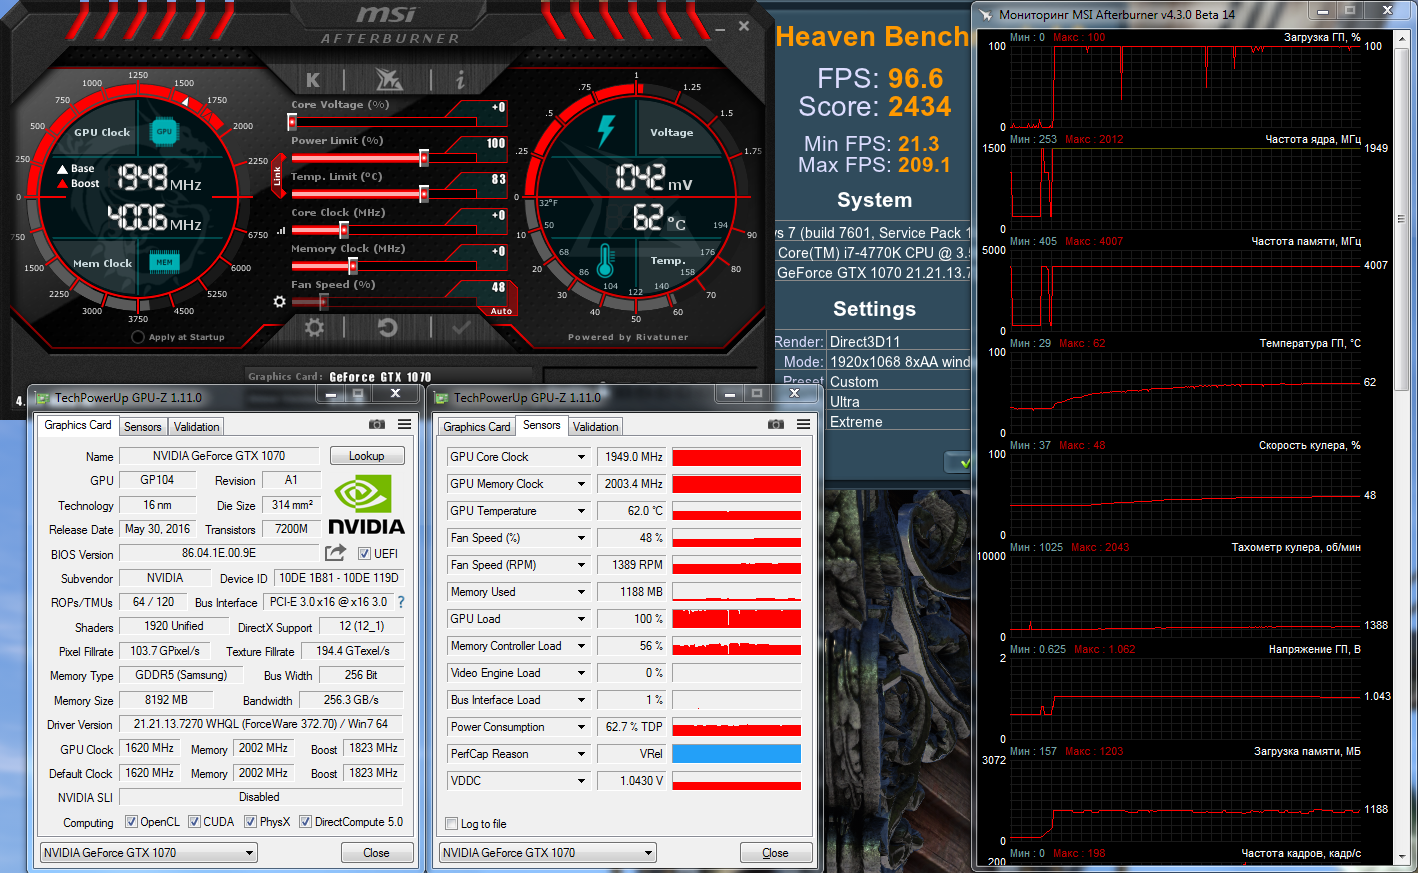This screenshot has width=1418, height=873.
Task: Click the Kombustor 'K' icon
Action: tap(313, 80)
